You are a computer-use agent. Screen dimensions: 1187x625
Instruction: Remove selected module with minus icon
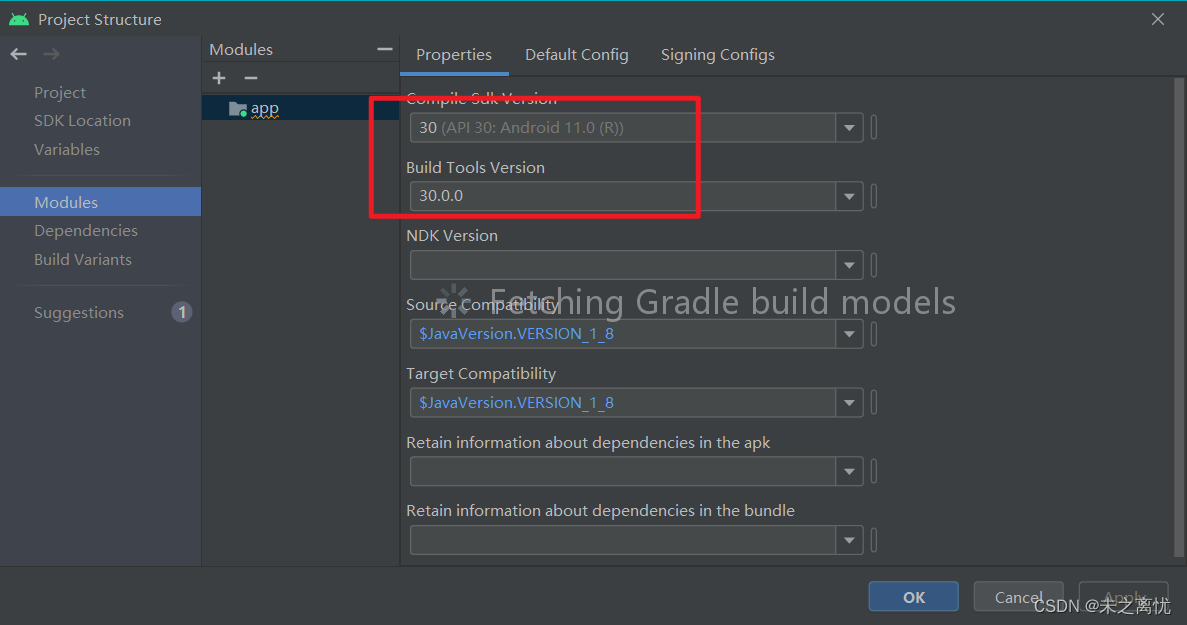point(251,78)
